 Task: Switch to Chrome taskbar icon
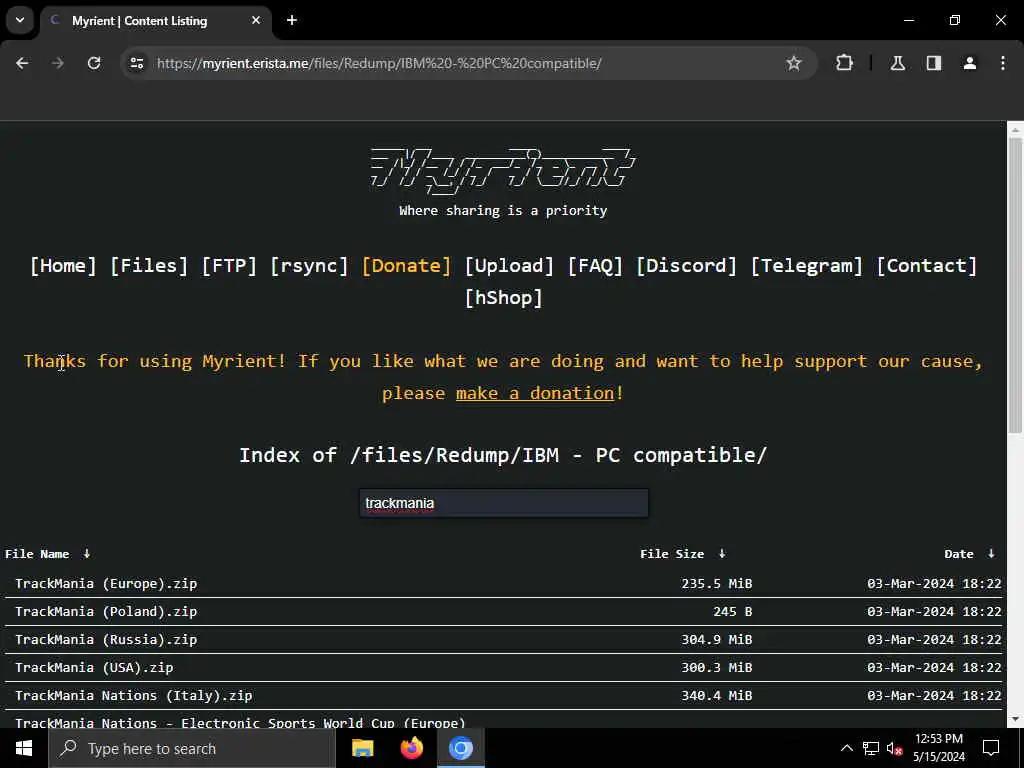[460, 748]
